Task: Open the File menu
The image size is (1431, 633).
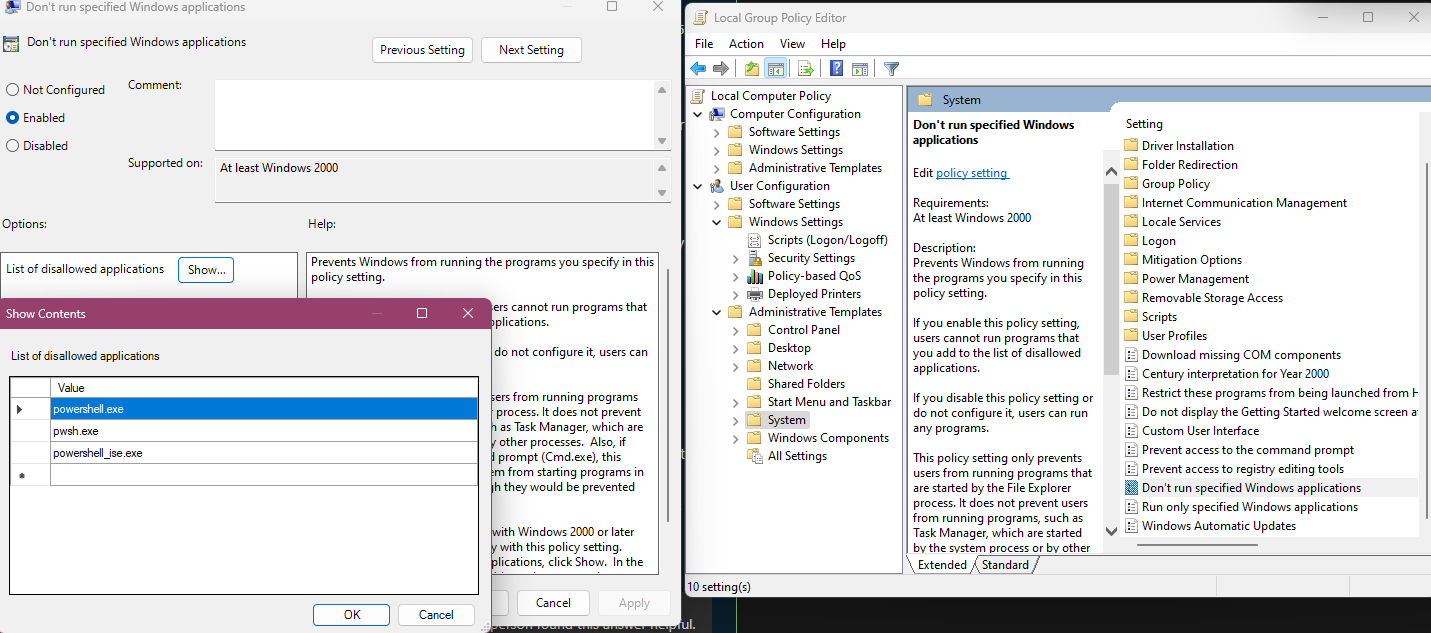Action: click(x=704, y=44)
